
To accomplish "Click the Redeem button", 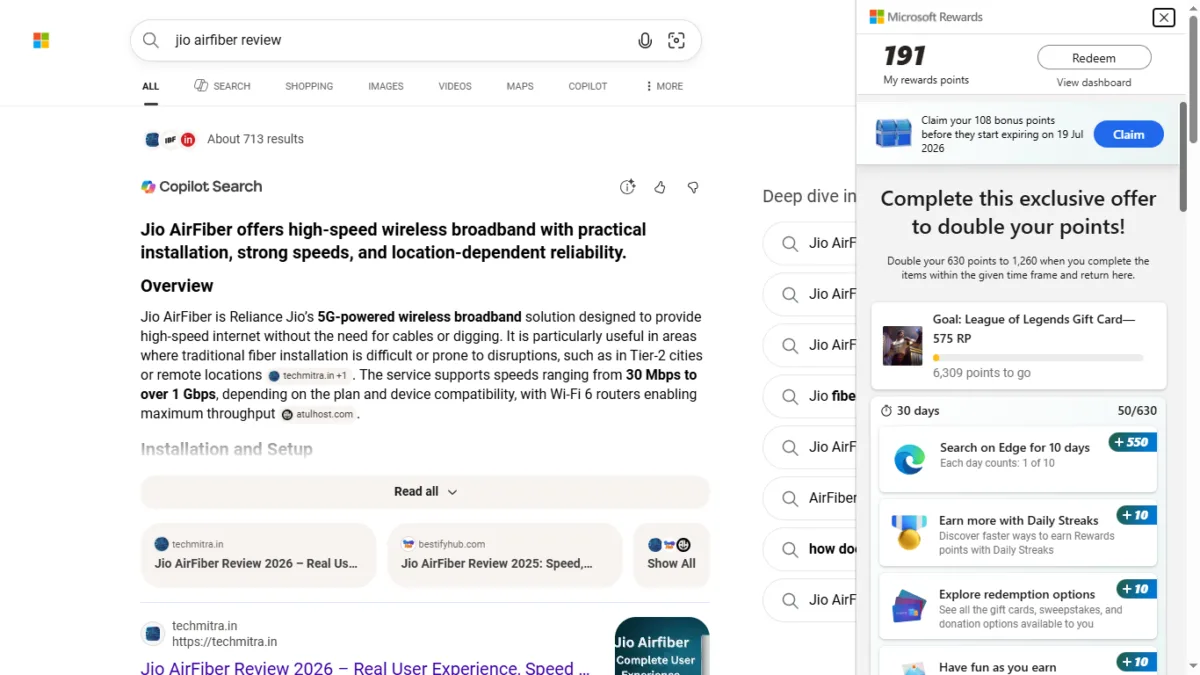I will click(x=1094, y=57).
